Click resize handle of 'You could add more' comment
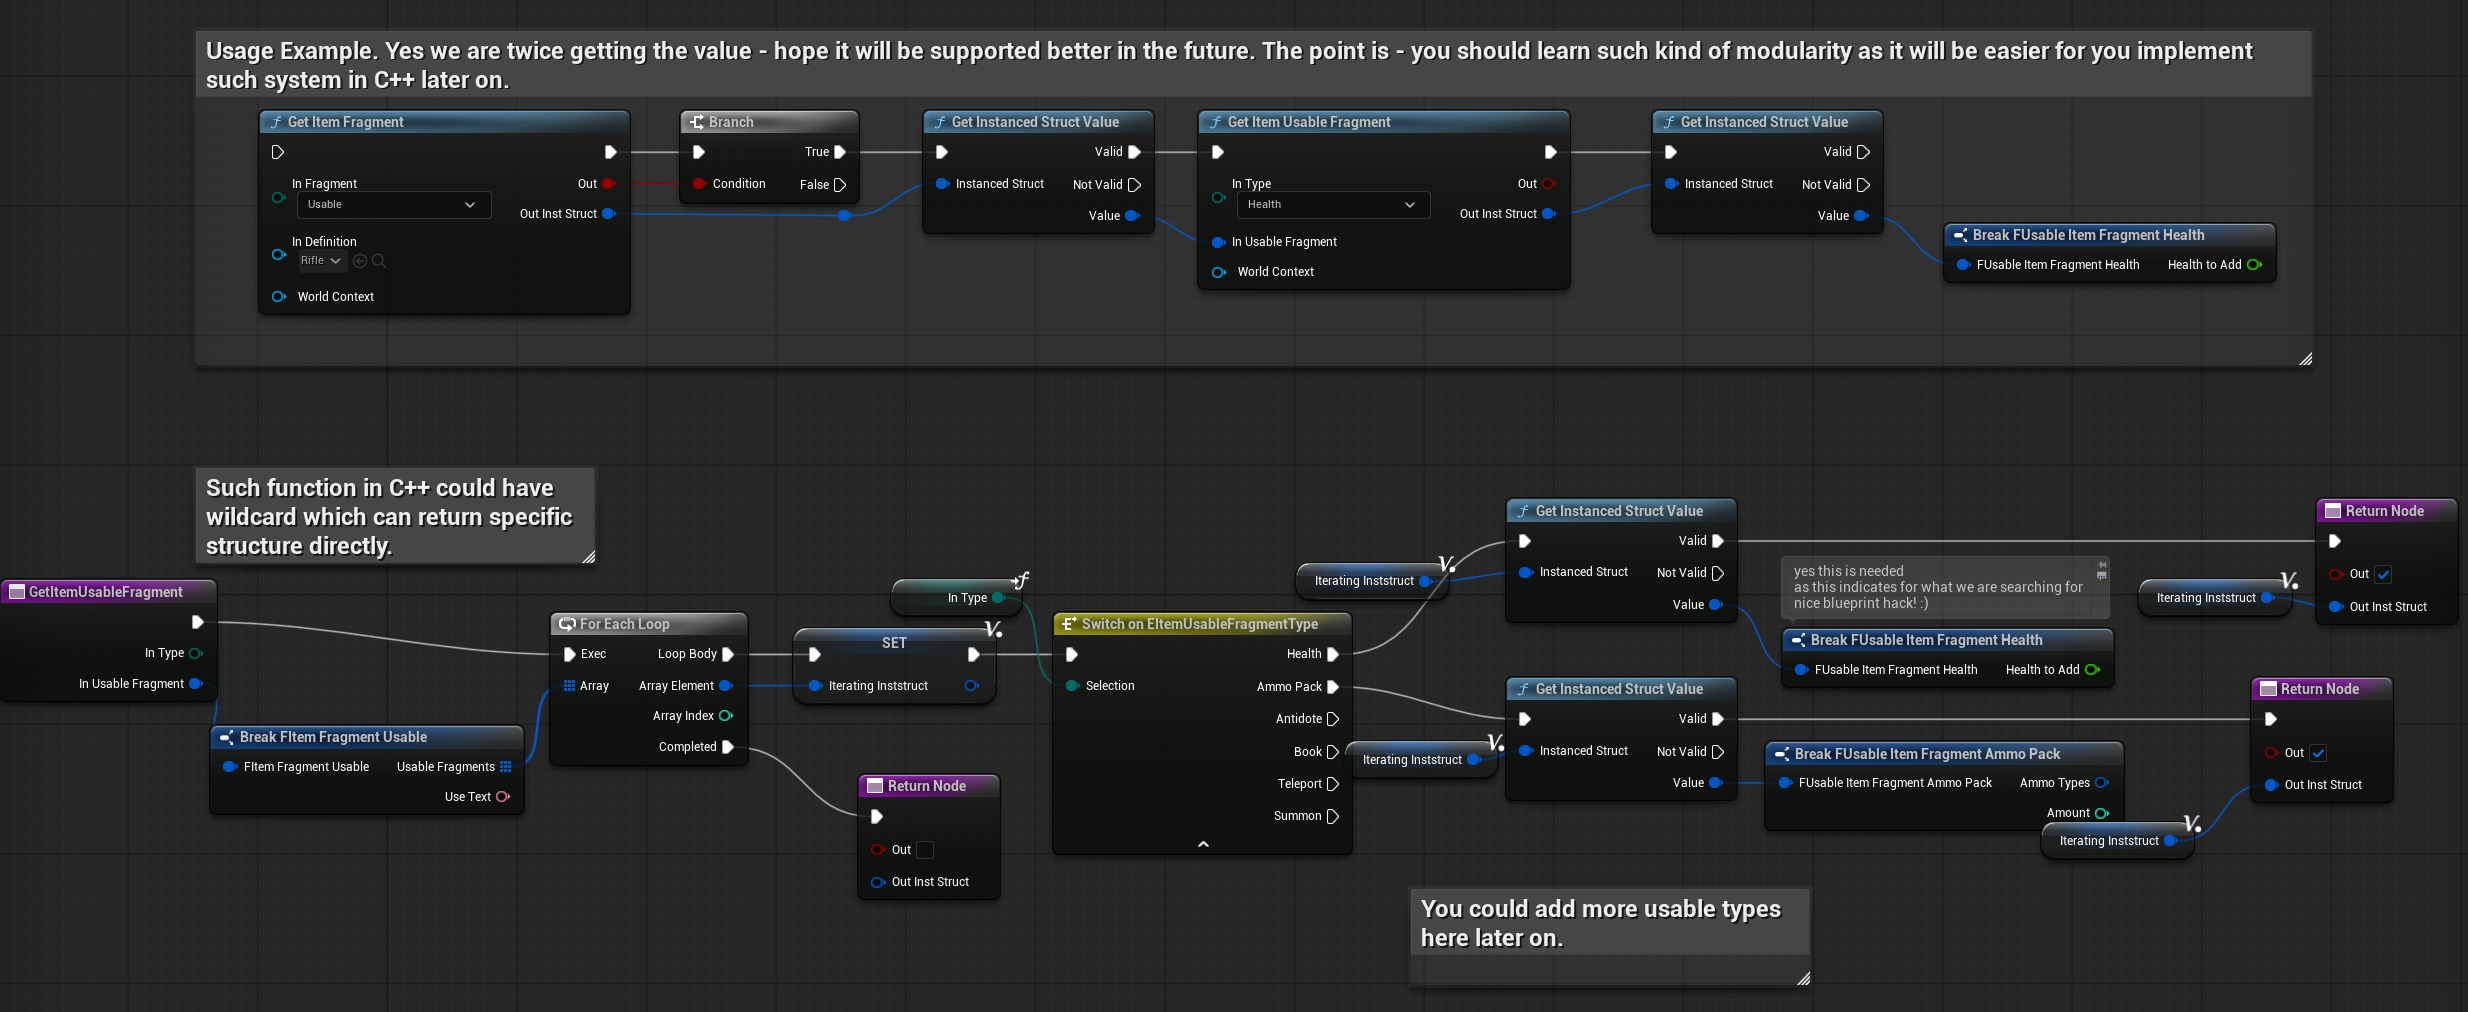 tap(1803, 979)
